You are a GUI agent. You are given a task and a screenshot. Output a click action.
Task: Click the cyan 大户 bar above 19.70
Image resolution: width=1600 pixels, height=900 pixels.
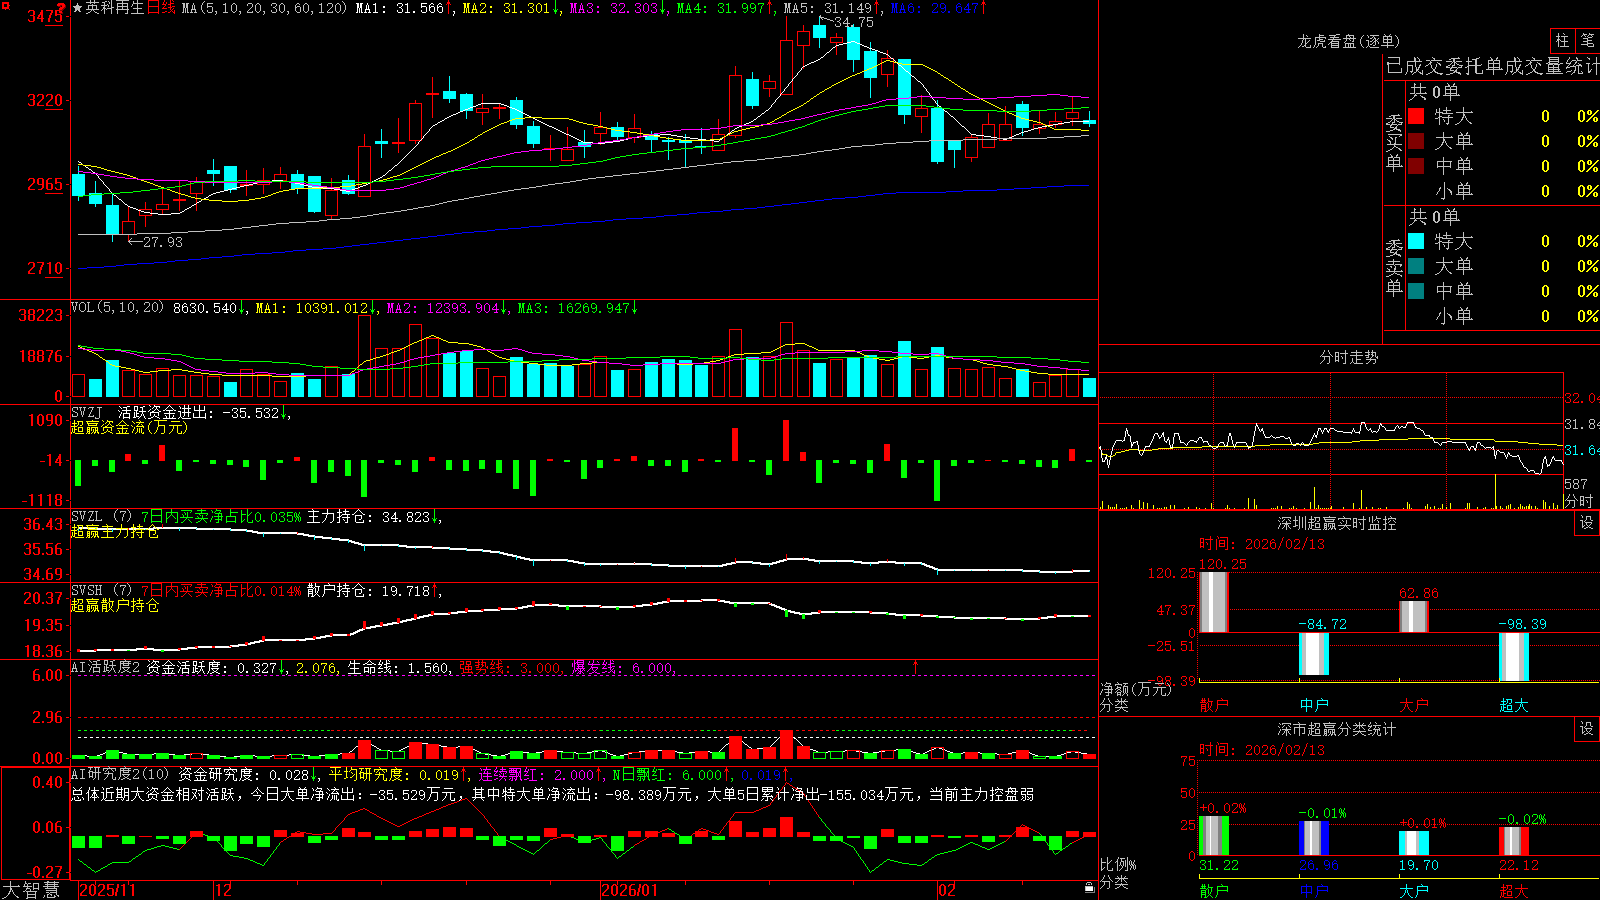point(1414,843)
